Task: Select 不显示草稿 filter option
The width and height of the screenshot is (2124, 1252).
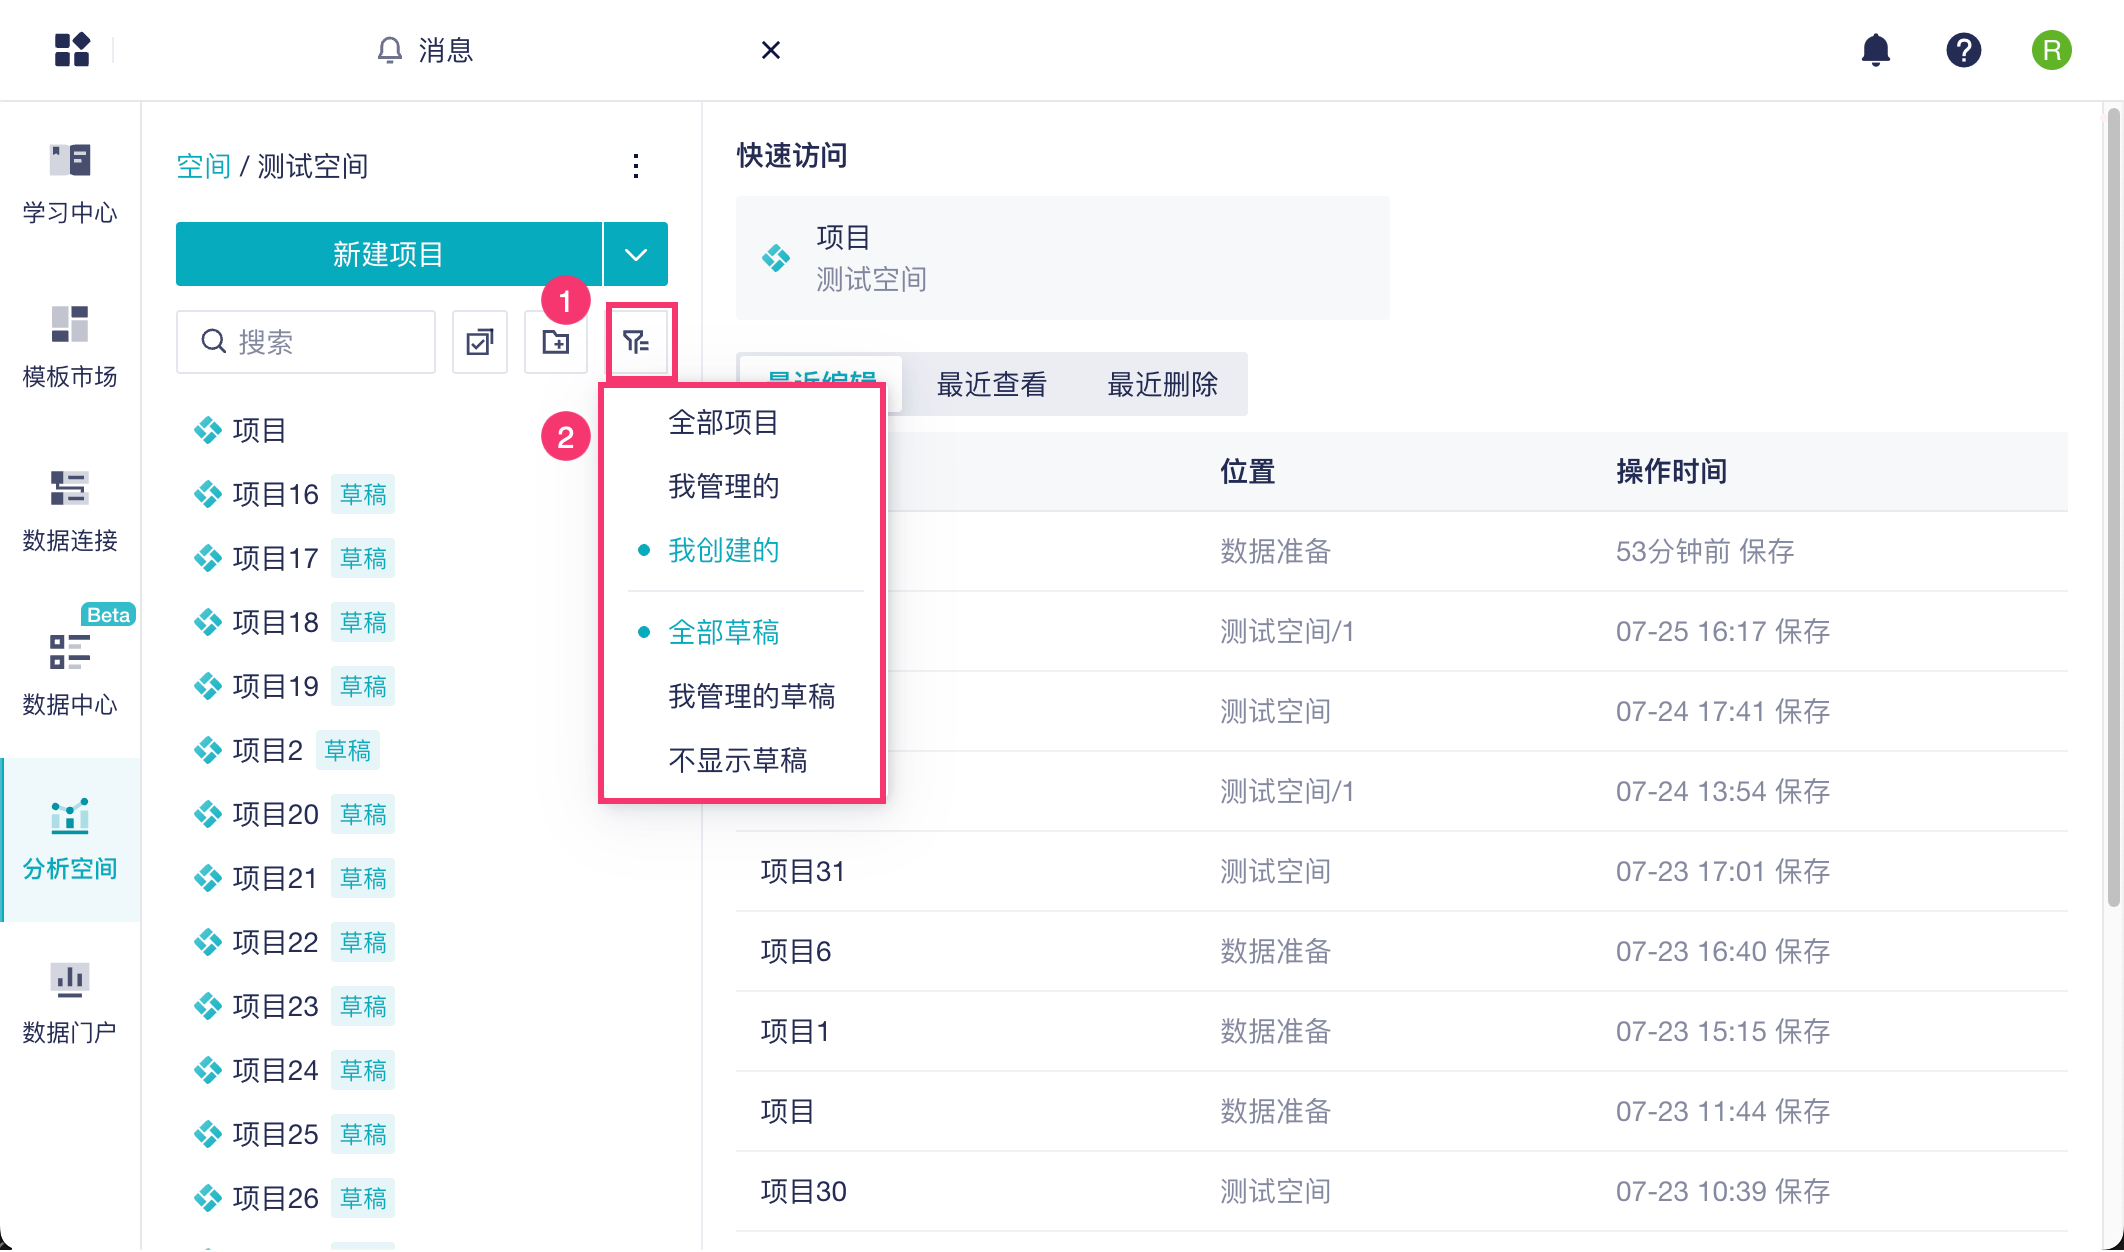Action: pyautogui.click(x=737, y=760)
